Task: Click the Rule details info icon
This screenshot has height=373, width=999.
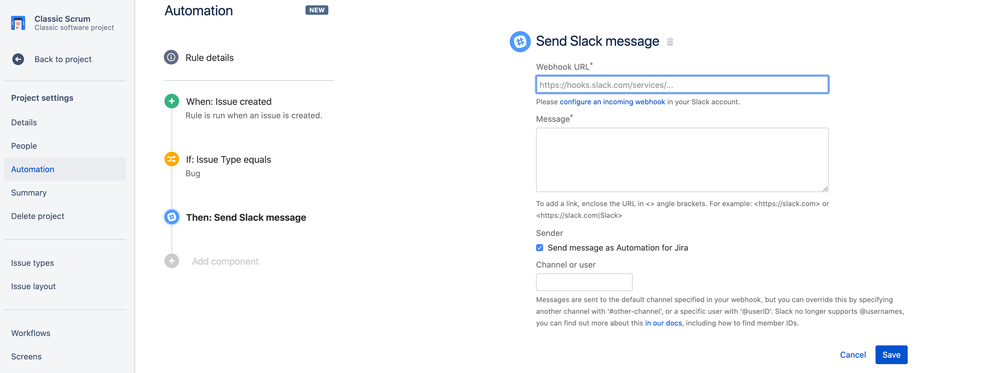Action: pyautogui.click(x=171, y=57)
